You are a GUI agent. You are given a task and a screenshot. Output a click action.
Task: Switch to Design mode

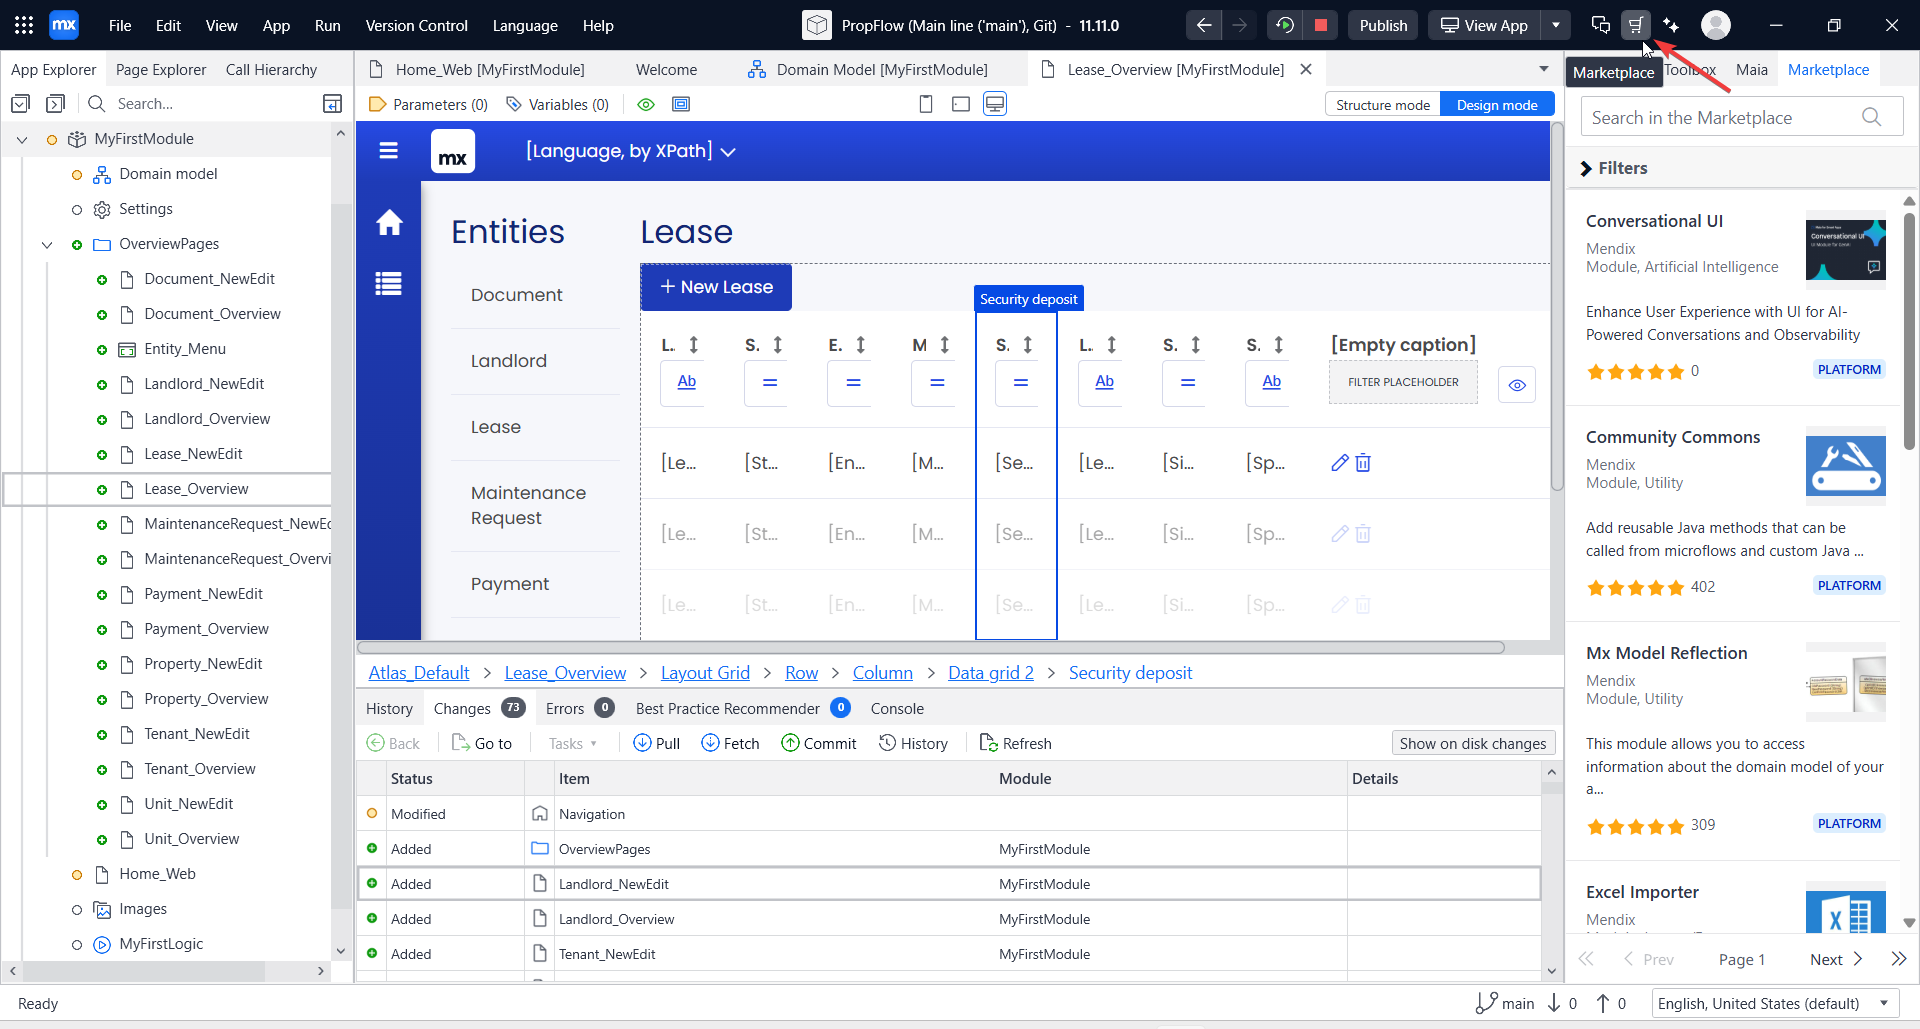1497,105
